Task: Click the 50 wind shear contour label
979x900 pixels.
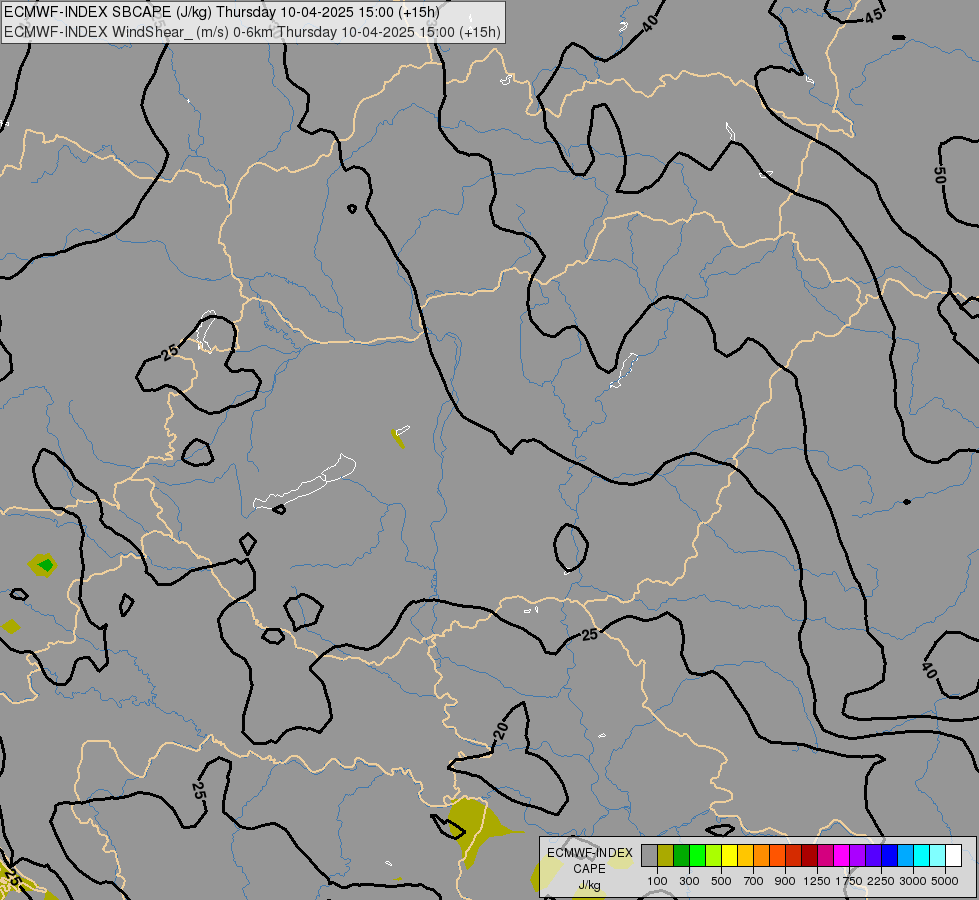Action: point(940,175)
